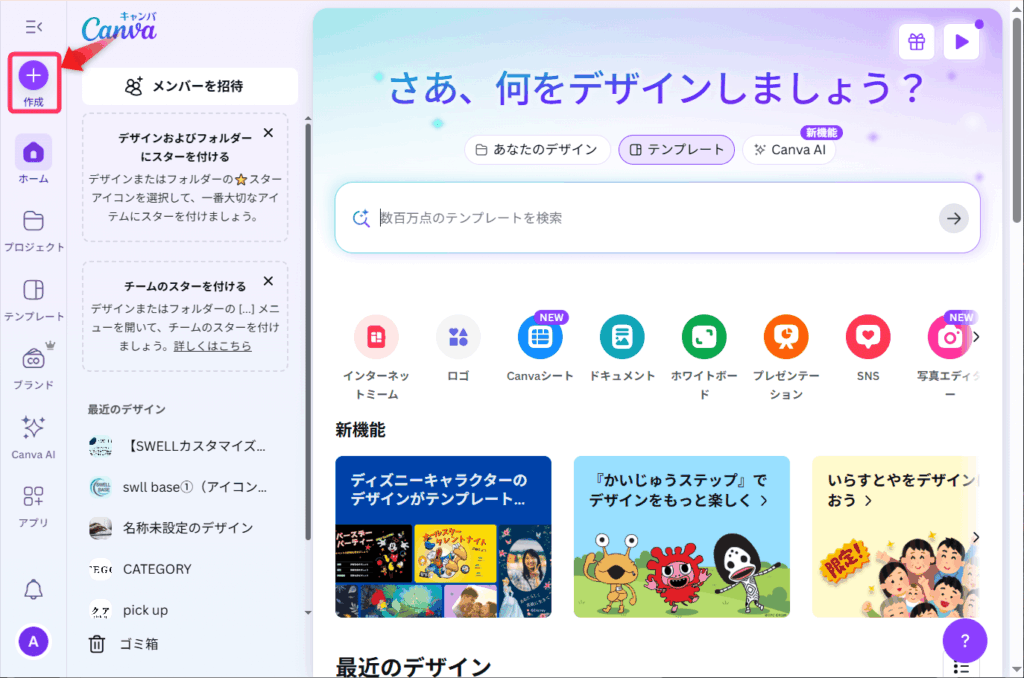
Task: Show more design types chevron
Action: (x=976, y=337)
